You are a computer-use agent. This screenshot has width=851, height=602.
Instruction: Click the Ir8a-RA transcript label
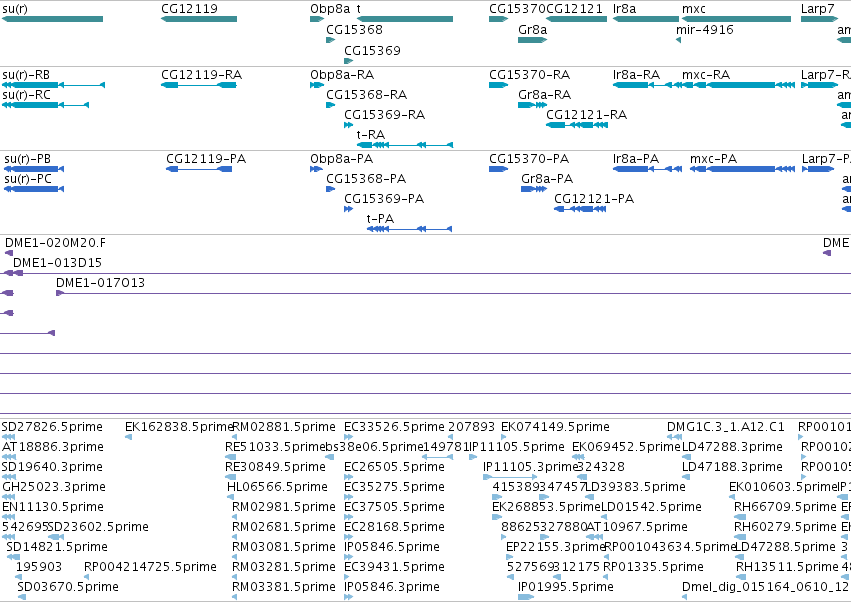(636, 74)
